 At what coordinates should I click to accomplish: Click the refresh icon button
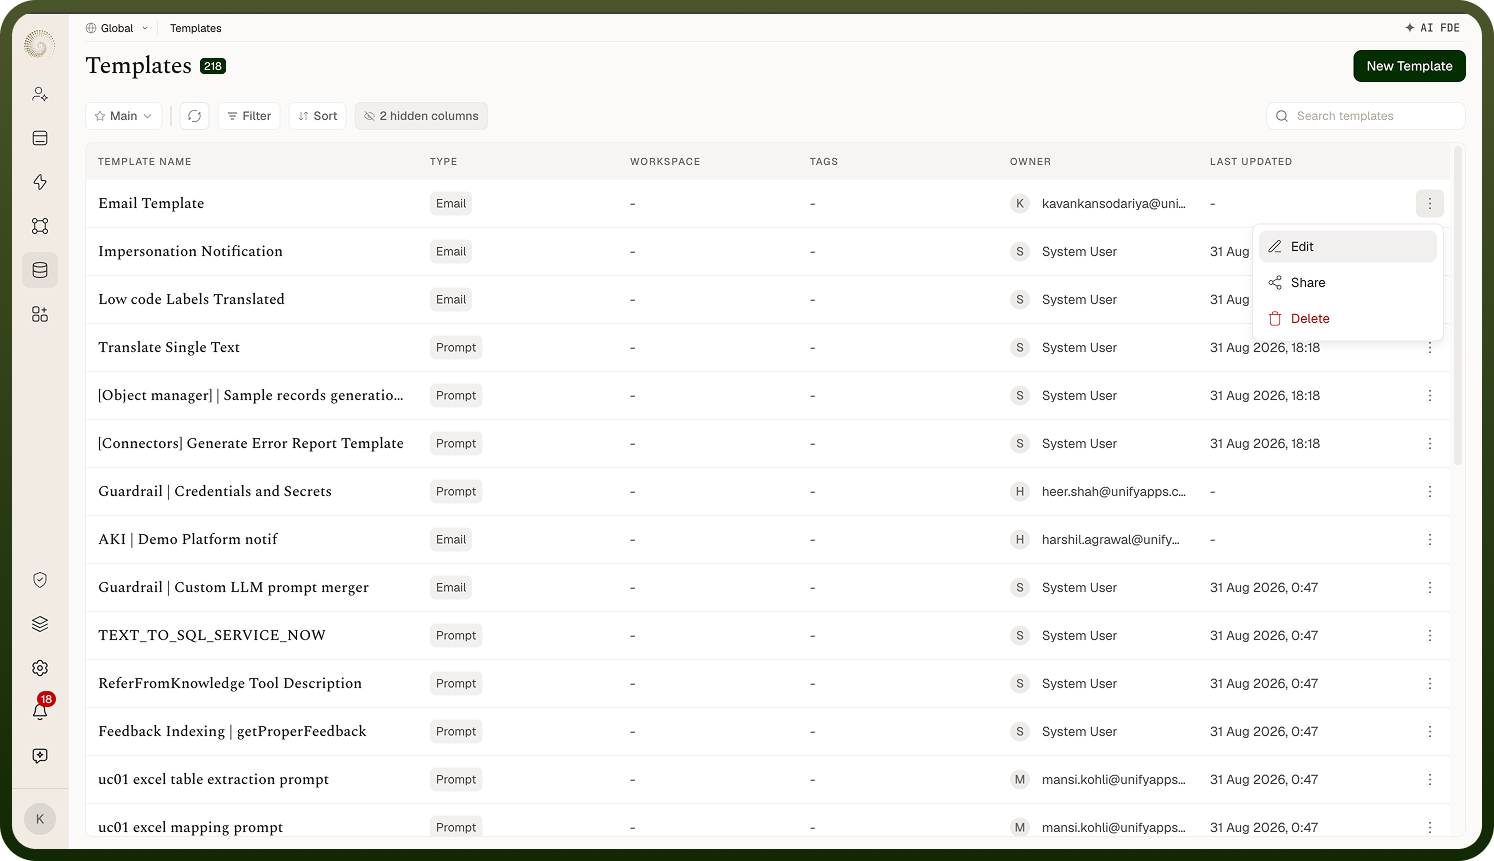195,116
